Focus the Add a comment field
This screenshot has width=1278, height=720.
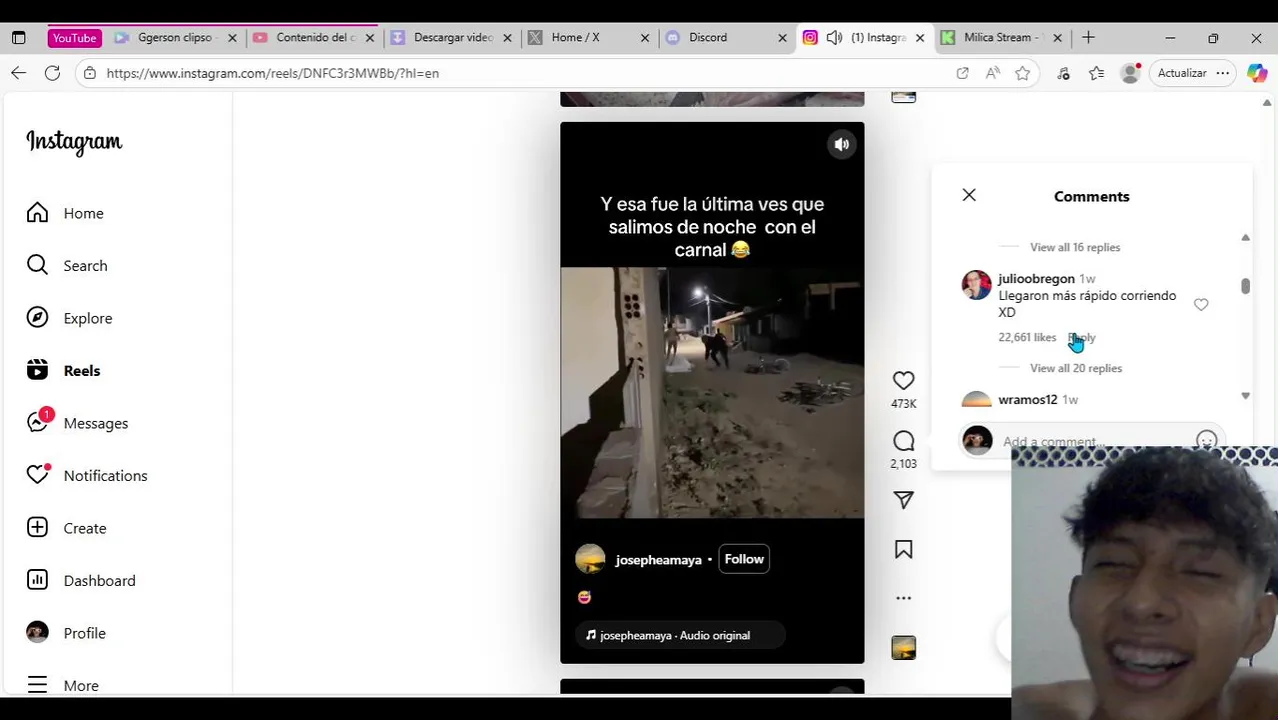click(x=1092, y=441)
